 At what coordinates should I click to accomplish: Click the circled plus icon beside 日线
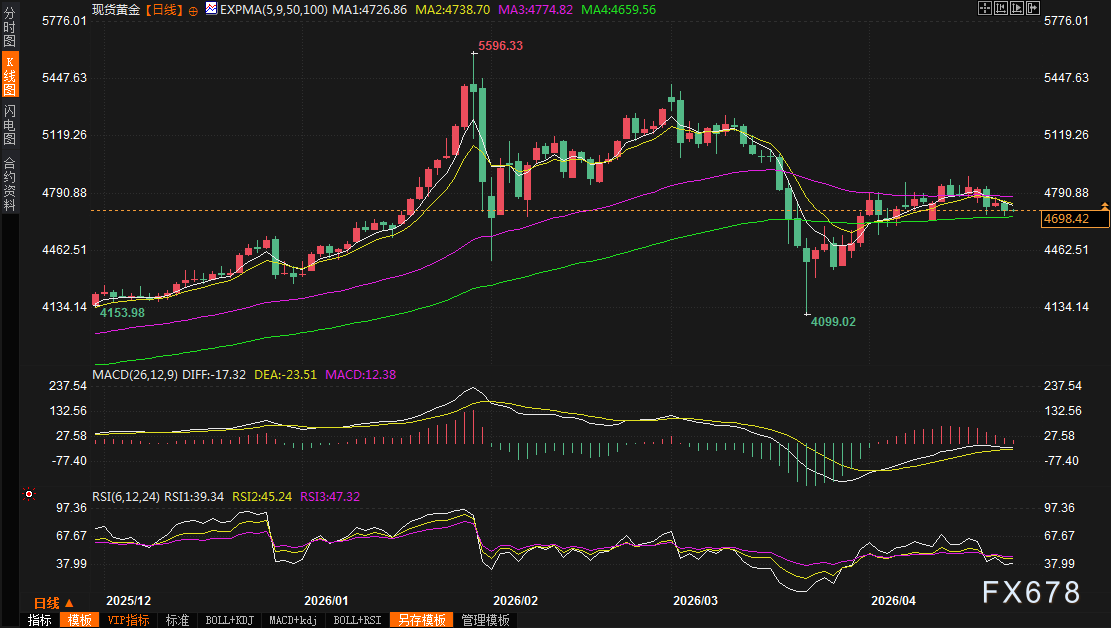(193, 9)
